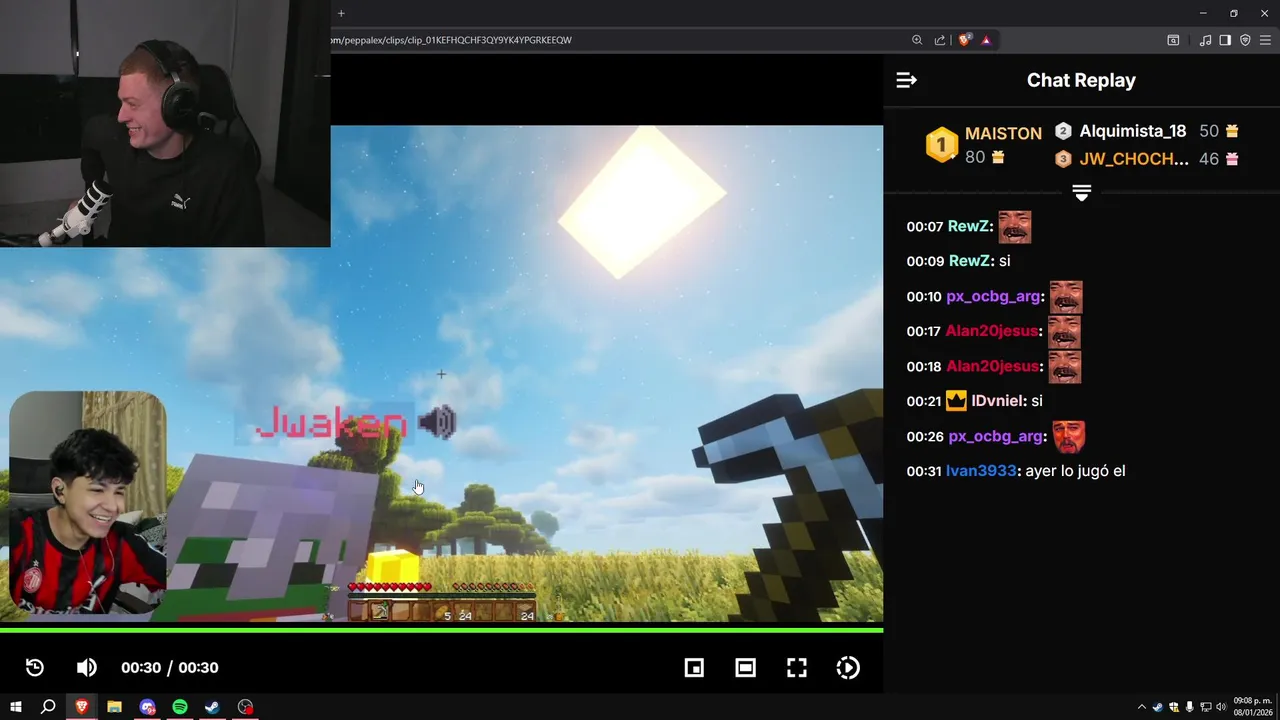1280x720 pixels.
Task: Click Alan20jesus username at 00:17
Action: click(x=992, y=332)
